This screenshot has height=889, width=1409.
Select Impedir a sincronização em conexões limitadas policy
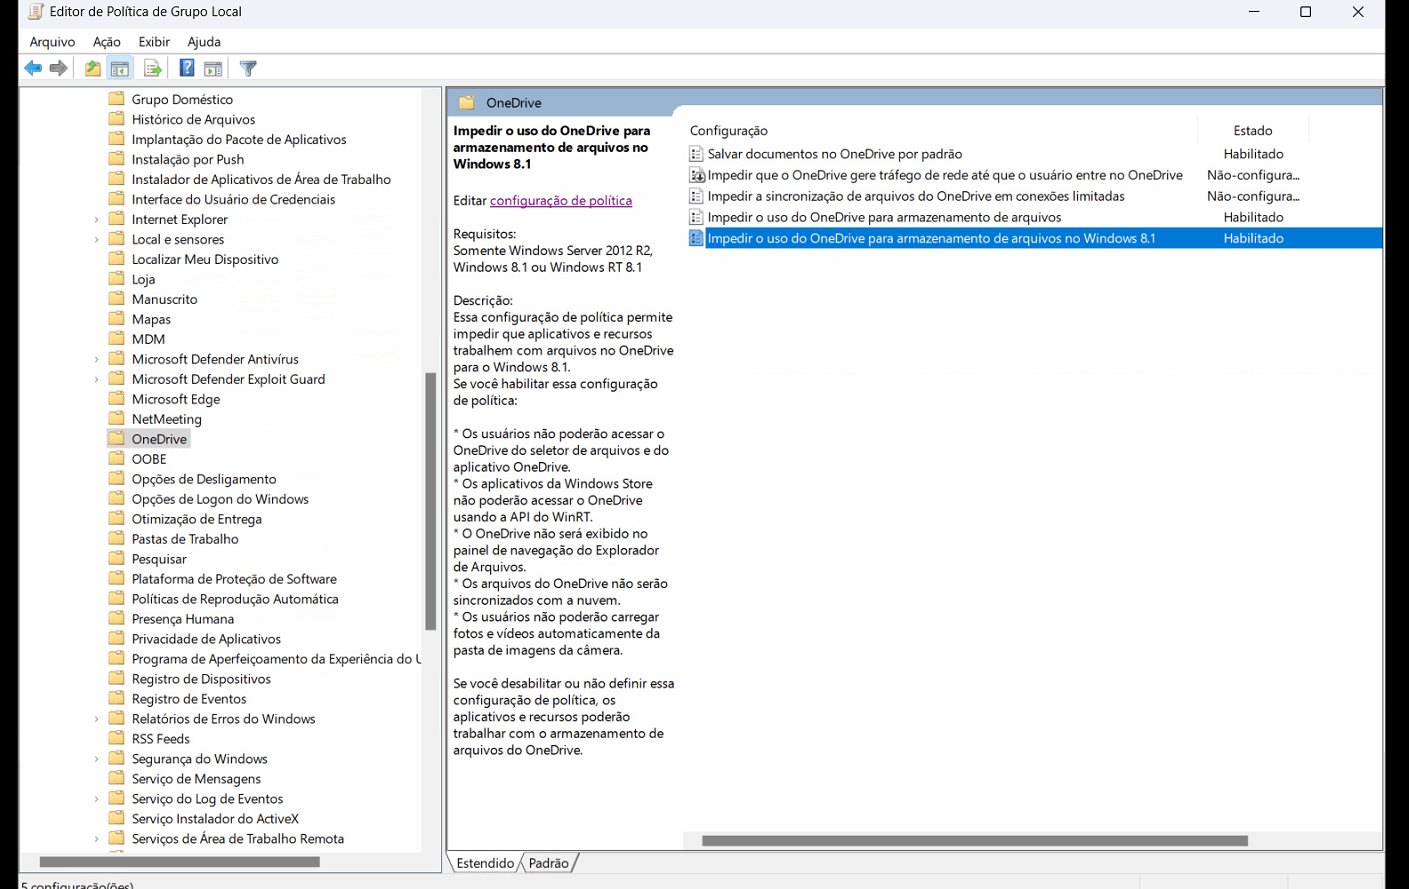pyautogui.click(x=916, y=196)
